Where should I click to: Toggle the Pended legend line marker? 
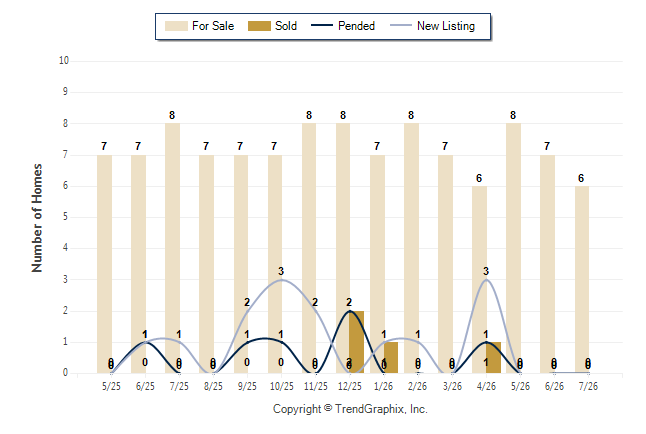(322, 25)
